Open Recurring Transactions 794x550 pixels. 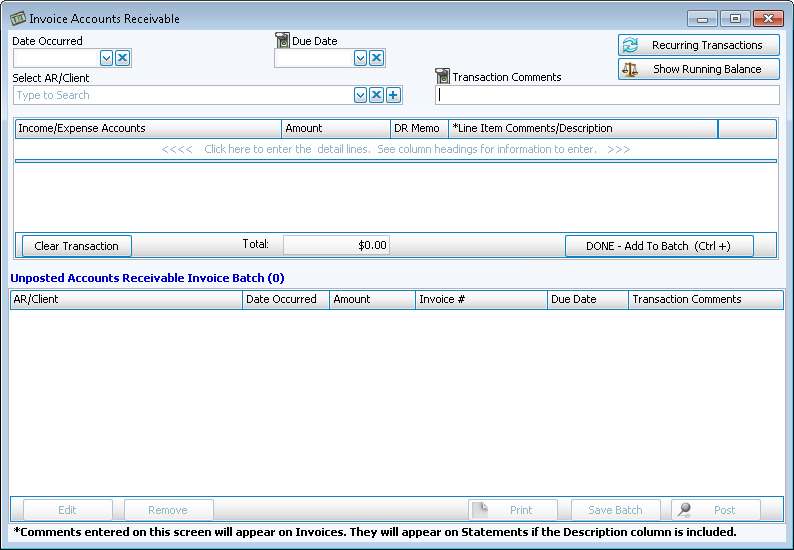pyautogui.click(x=698, y=45)
